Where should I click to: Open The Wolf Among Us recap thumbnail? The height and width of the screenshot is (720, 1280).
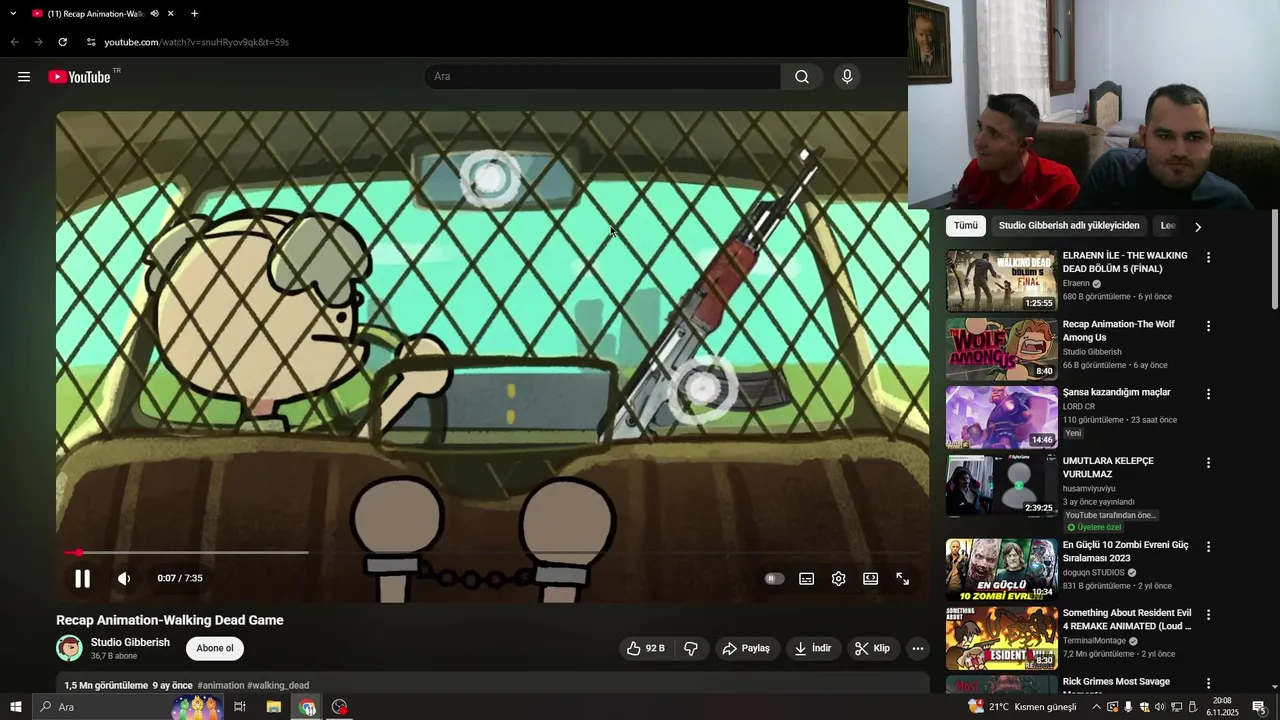click(1001, 350)
